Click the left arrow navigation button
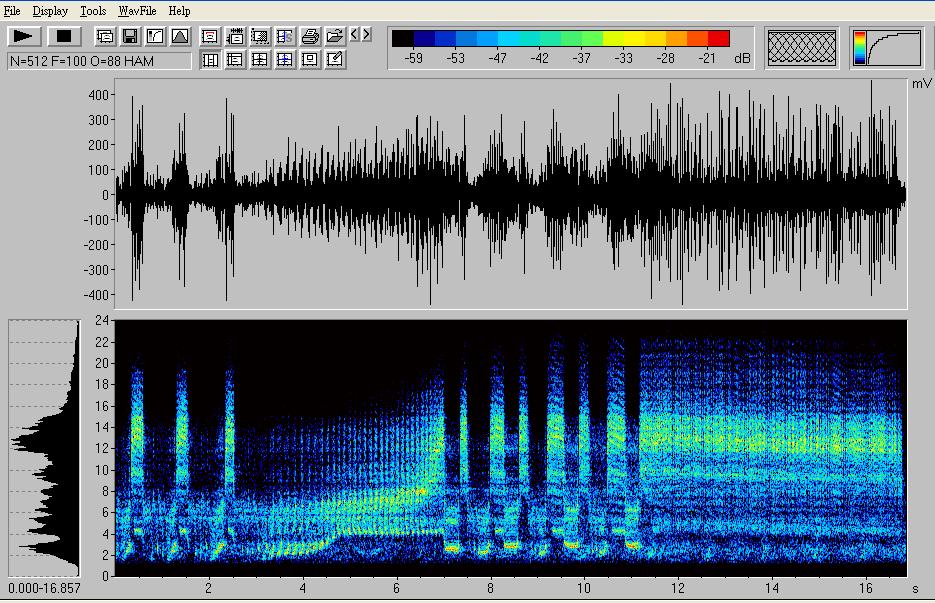Viewport: 935px width, 603px height. click(354, 35)
